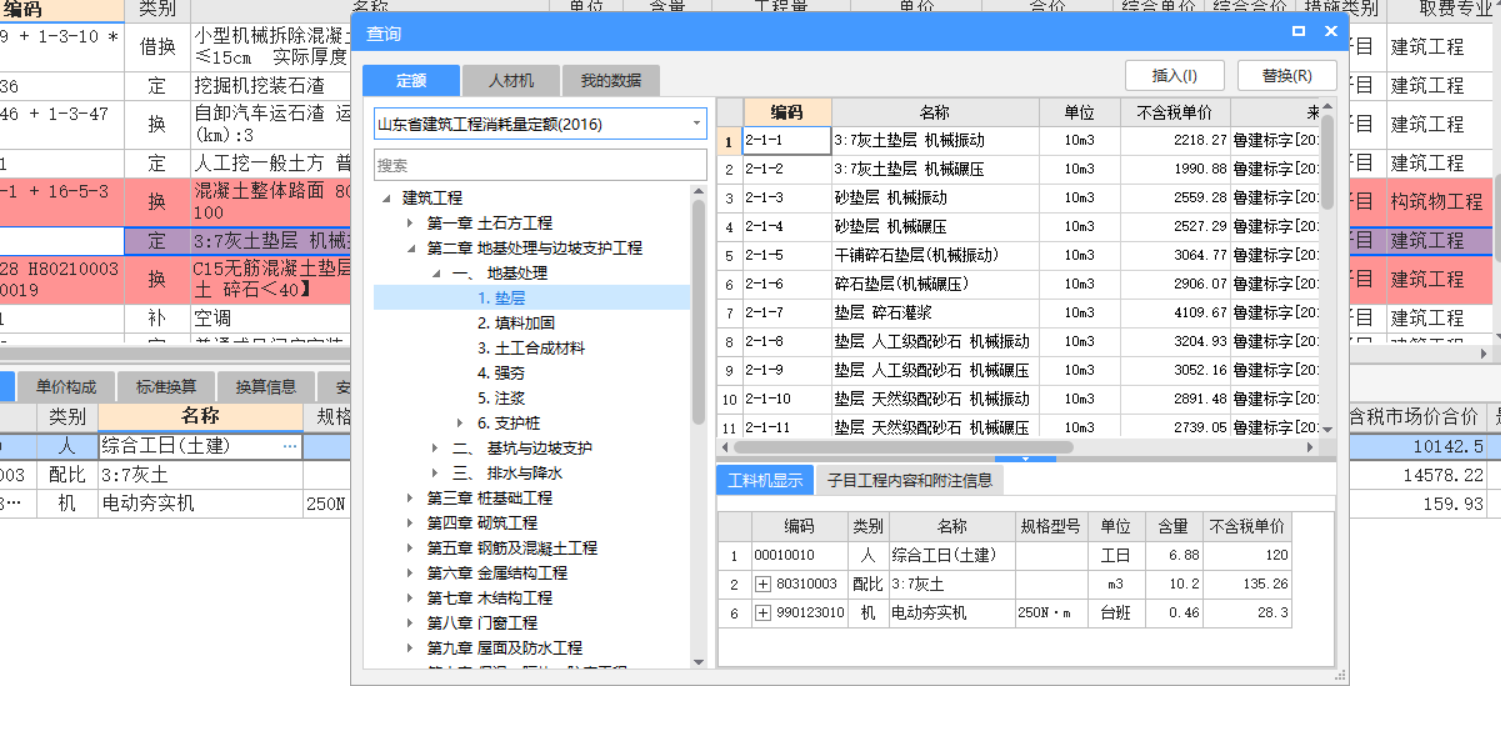
Task: Open the 我的数据 tab
Action: pyautogui.click(x=611, y=81)
